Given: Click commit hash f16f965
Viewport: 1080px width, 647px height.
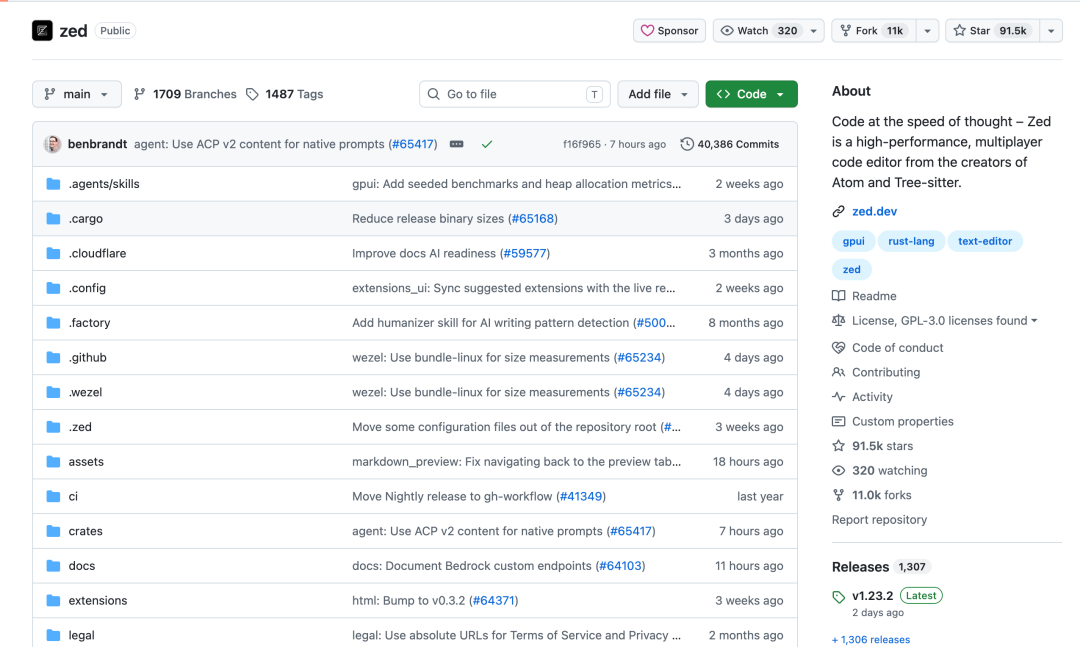Looking at the screenshot, I should [x=581, y=144].
